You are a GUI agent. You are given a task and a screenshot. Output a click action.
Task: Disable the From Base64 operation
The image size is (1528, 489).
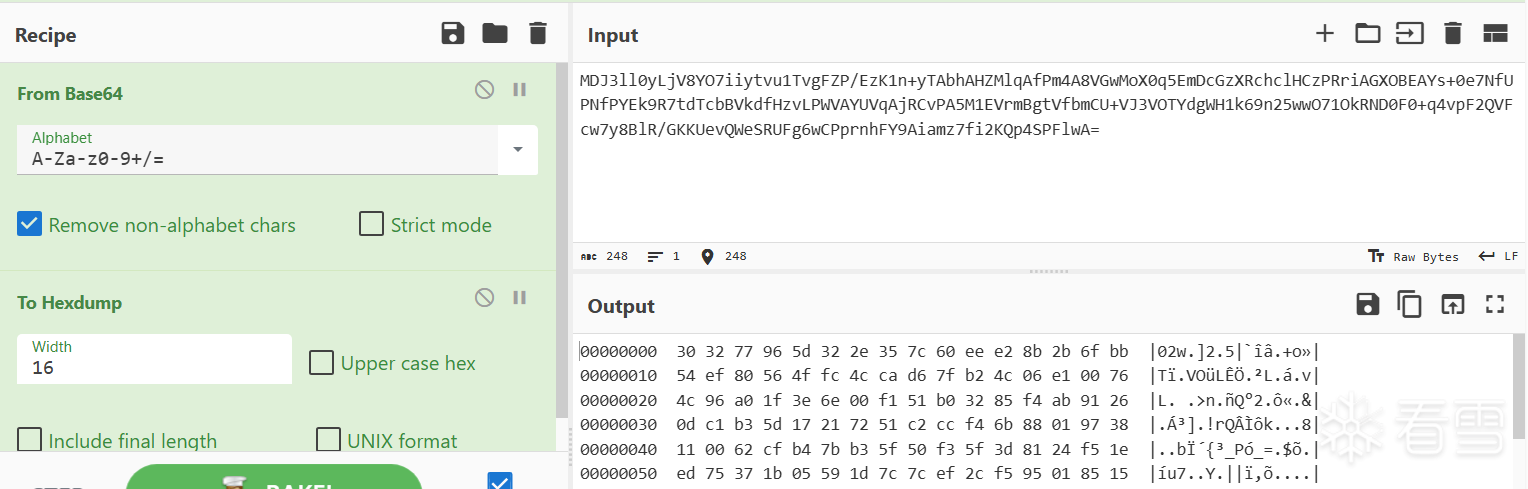484,90
